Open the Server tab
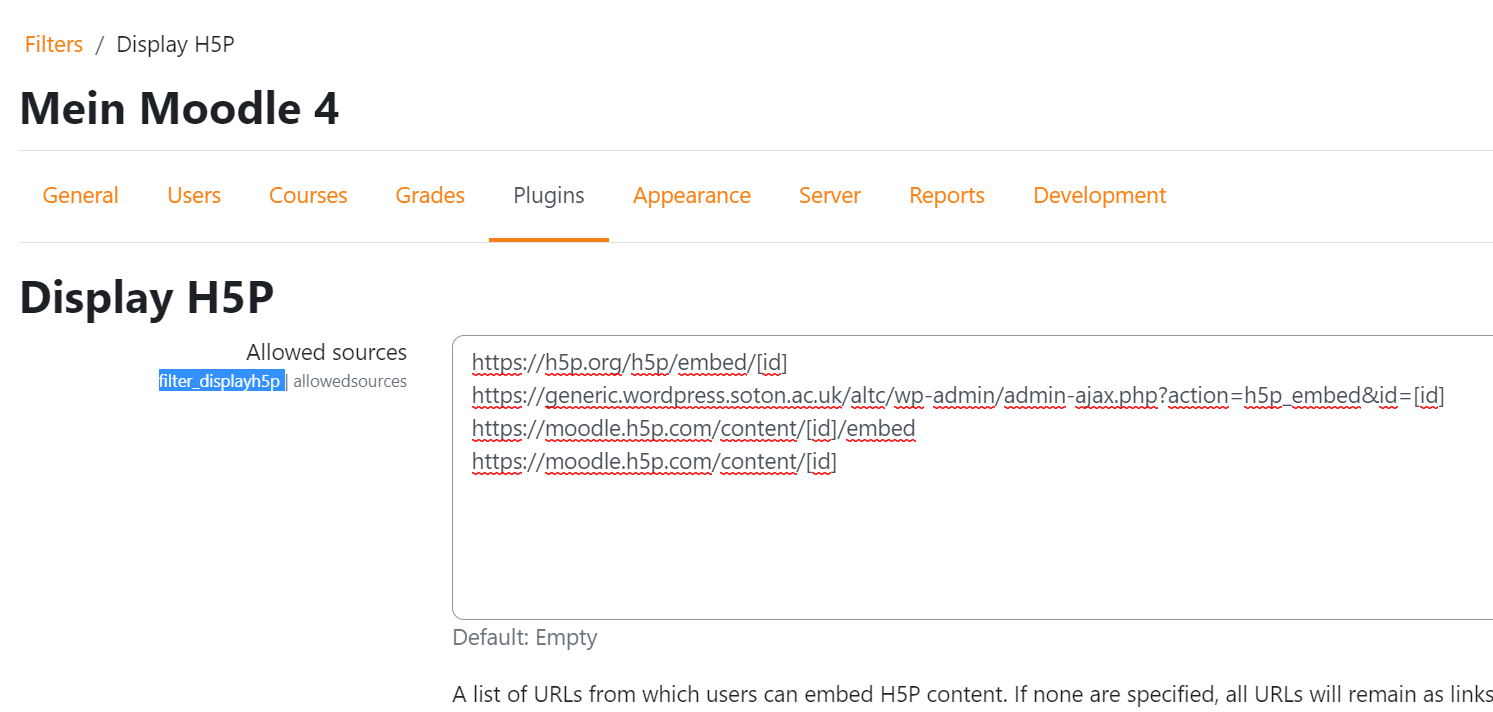 830,196
